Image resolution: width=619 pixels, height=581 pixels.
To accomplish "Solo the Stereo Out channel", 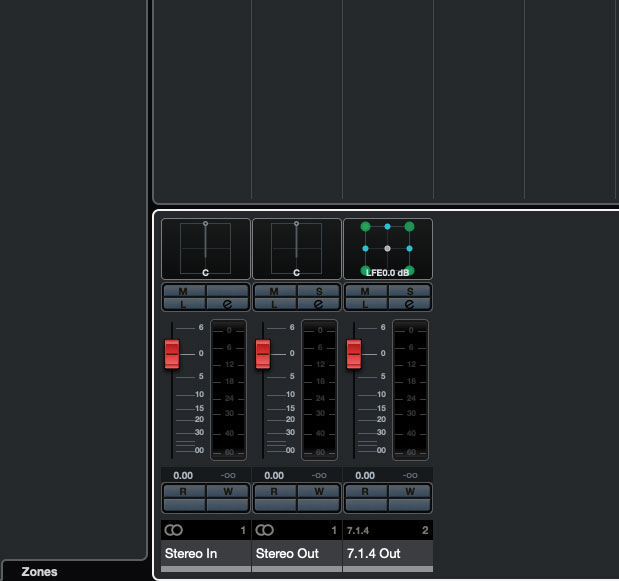I will pos(318,291).
